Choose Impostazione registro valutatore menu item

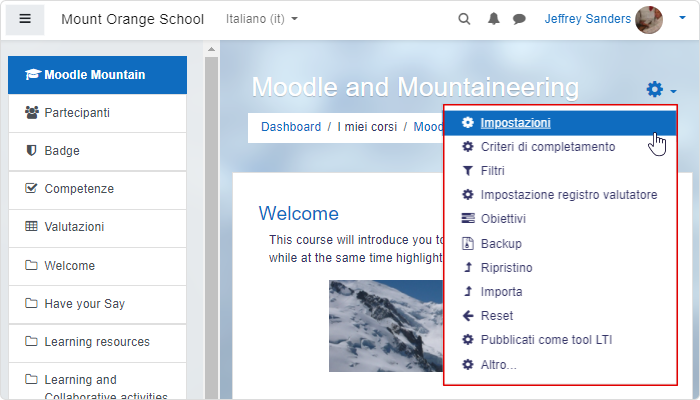pos(560,195)
